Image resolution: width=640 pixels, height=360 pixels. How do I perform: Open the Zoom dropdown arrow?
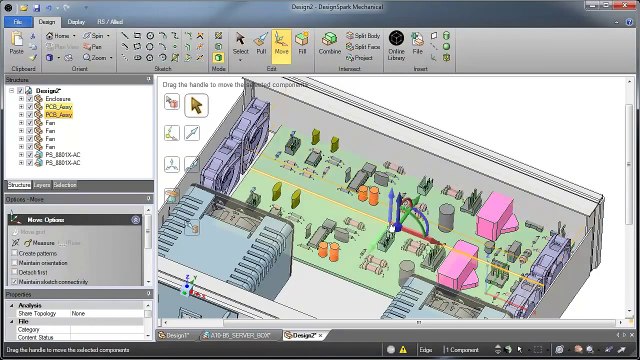coord(111,58)
